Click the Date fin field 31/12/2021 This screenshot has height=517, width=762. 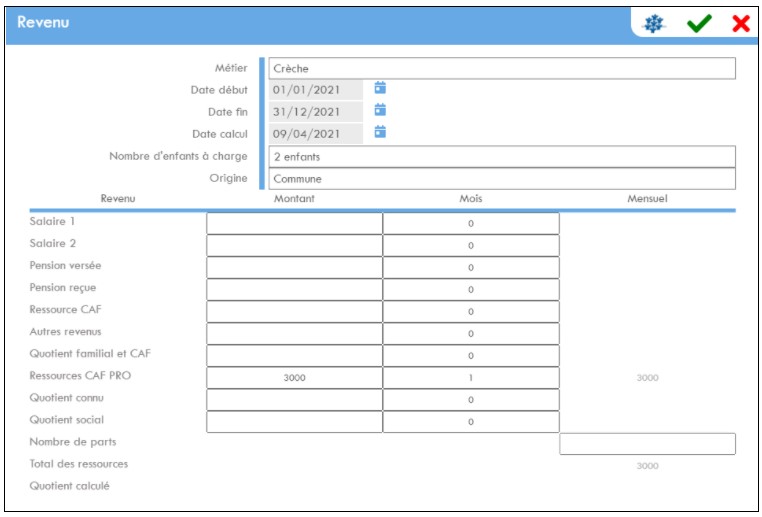pyautogui.click(x=316, y=112)
